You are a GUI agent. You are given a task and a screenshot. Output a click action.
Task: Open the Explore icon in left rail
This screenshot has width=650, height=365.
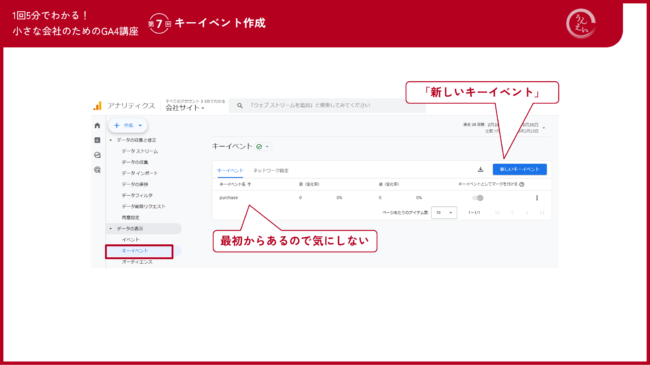tap(97, 155)
